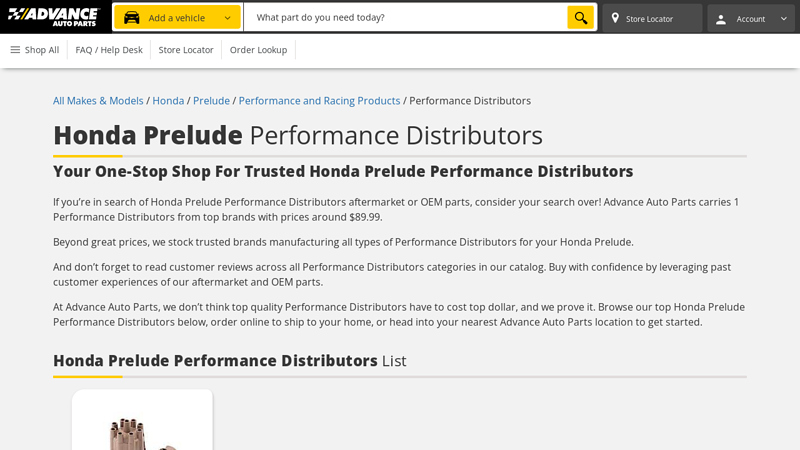800x450 pixels.
Task: Navigate to the Prelude breadcrumb link
Action: 211,101
